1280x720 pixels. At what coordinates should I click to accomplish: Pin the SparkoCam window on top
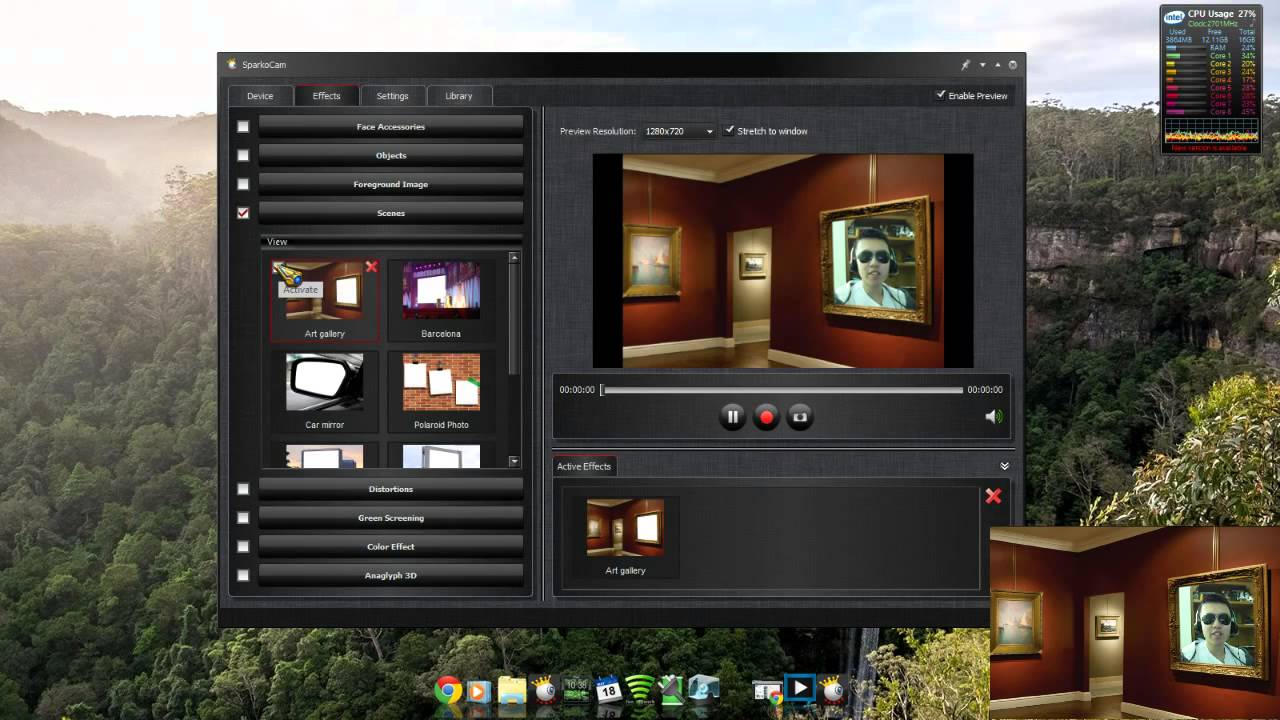[965, 65]
